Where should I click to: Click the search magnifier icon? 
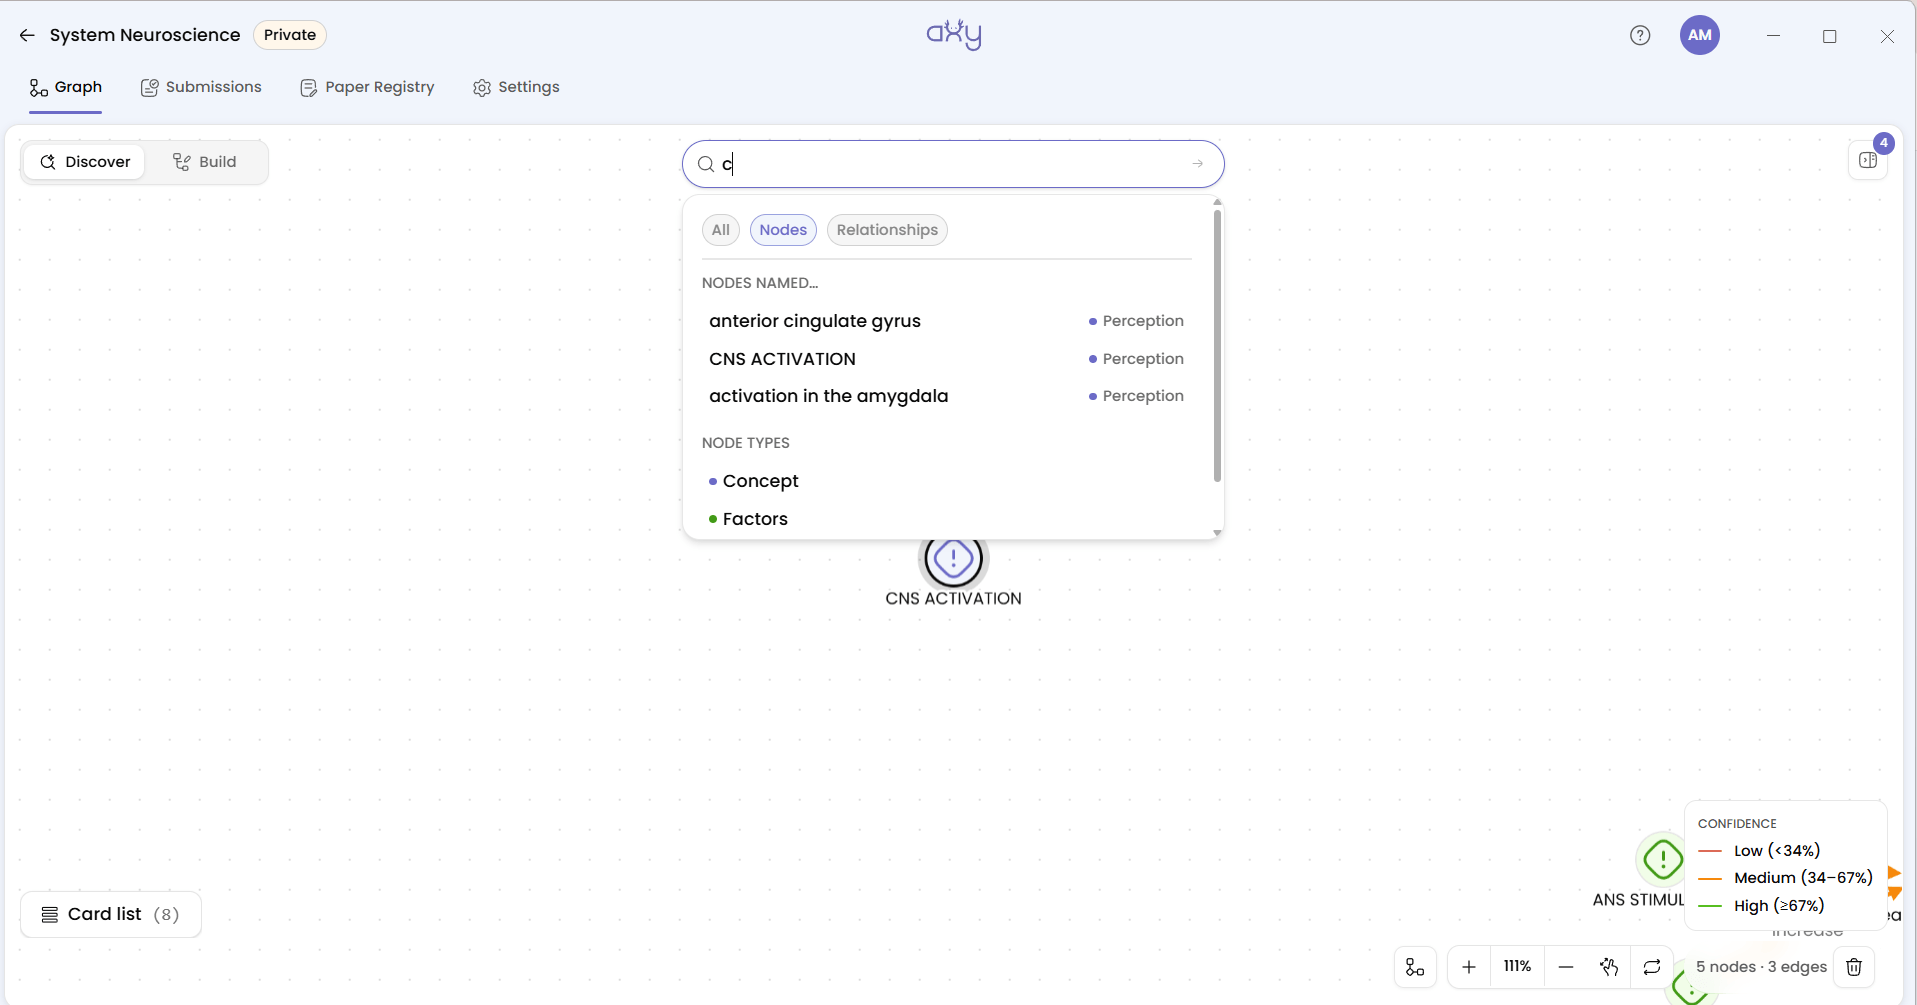706,164
